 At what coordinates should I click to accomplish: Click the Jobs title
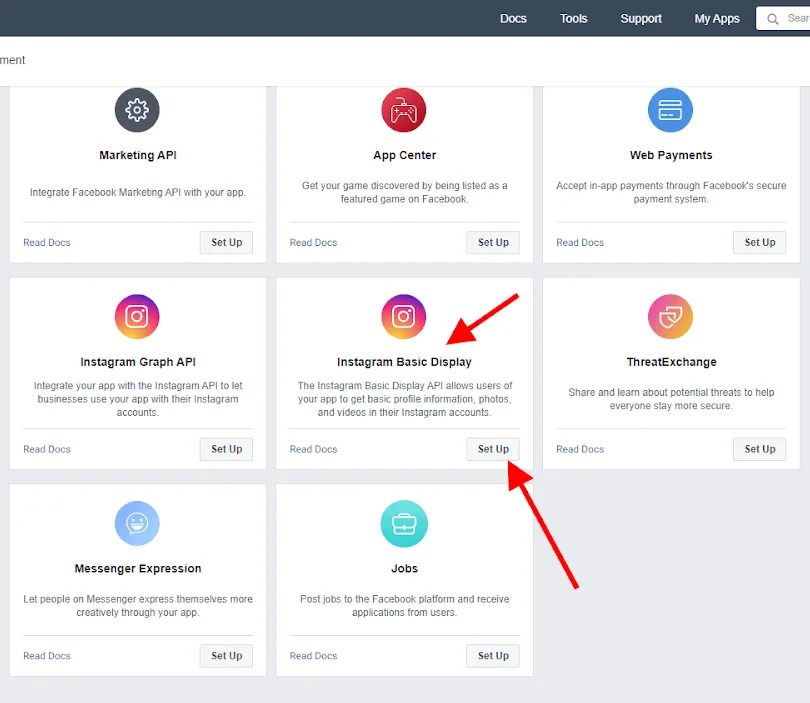pyautogui.click(x=404, y=568)
